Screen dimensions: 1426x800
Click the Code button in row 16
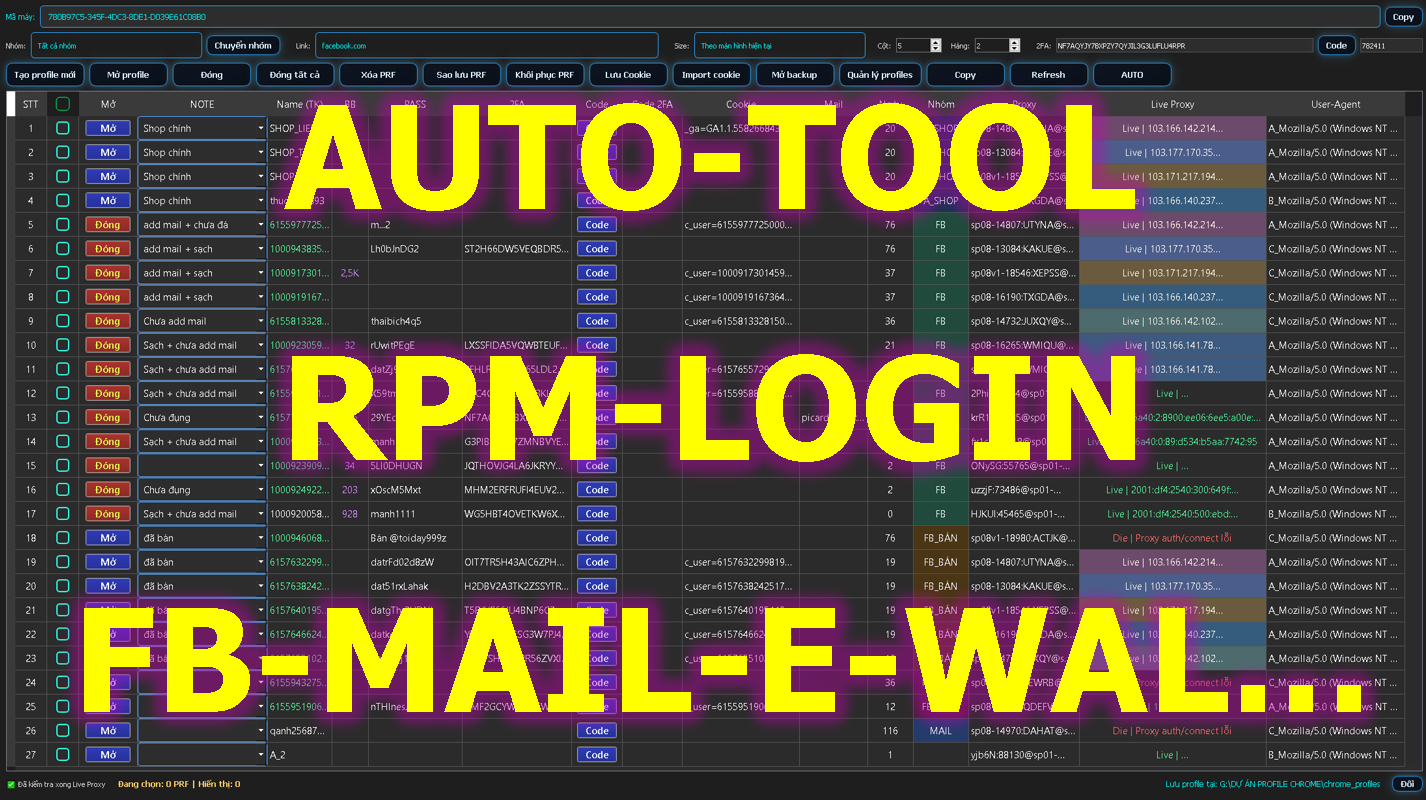597,489
